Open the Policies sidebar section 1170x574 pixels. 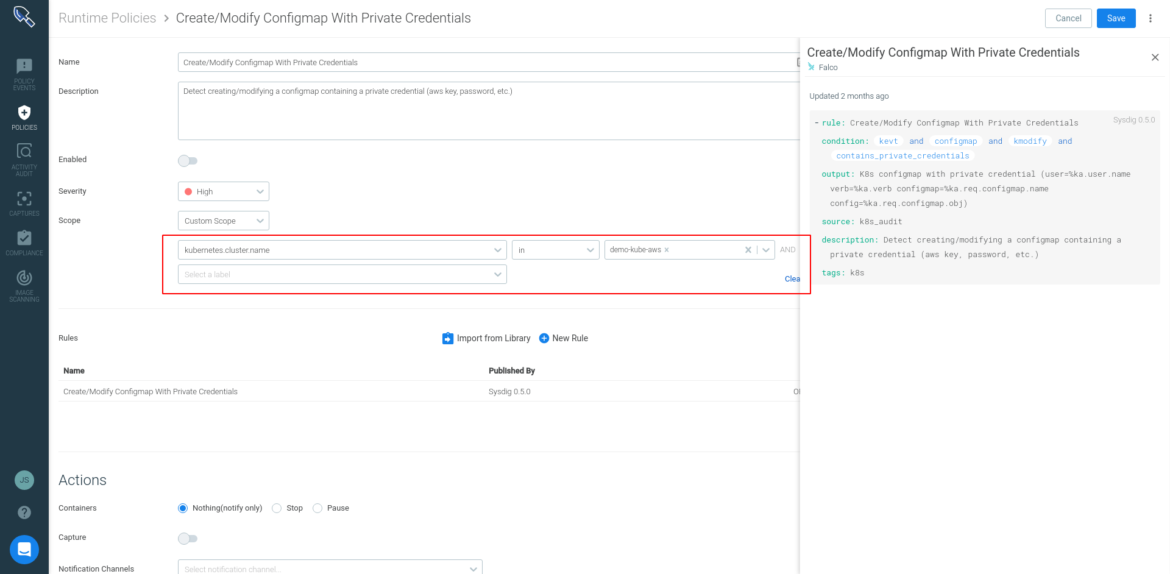tap(24, 118)
